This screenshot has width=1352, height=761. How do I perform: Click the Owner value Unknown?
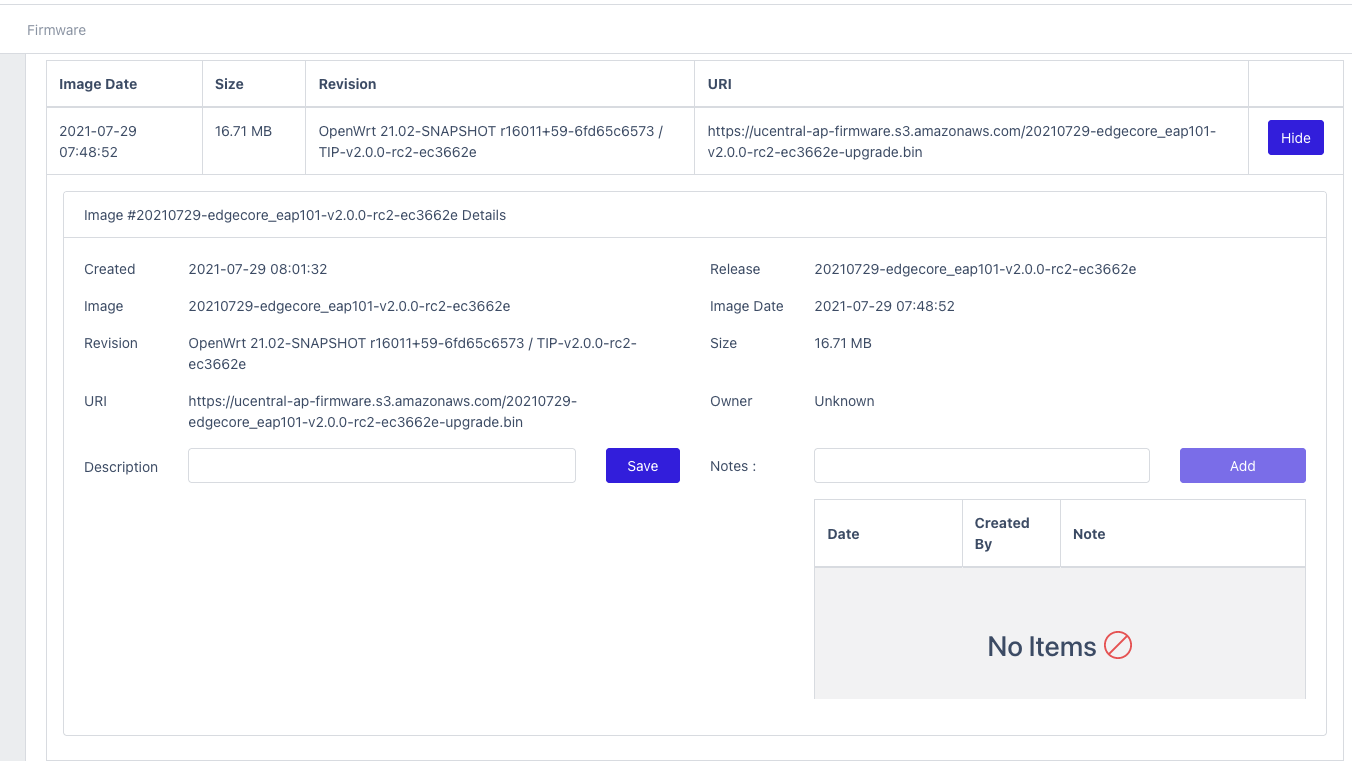(x=844, y=401)
